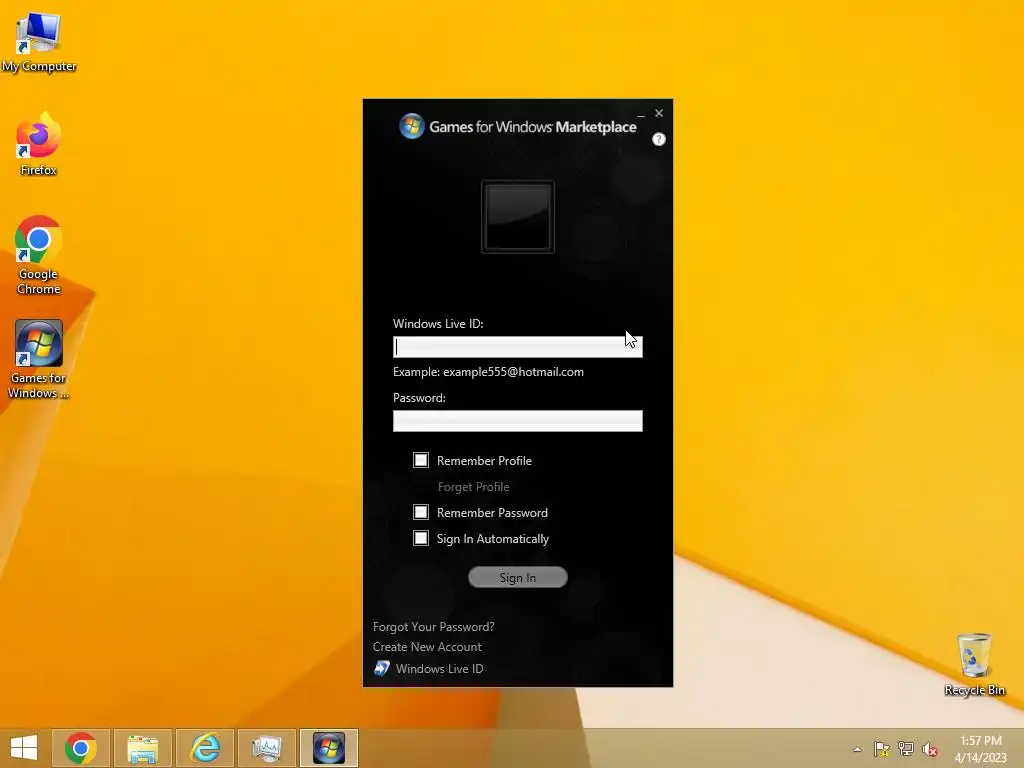Click the muted volume tray icon
Image resolution: width=1024 pixels, height=768 pixels.
pyautogui.click(x=930, y=749)
